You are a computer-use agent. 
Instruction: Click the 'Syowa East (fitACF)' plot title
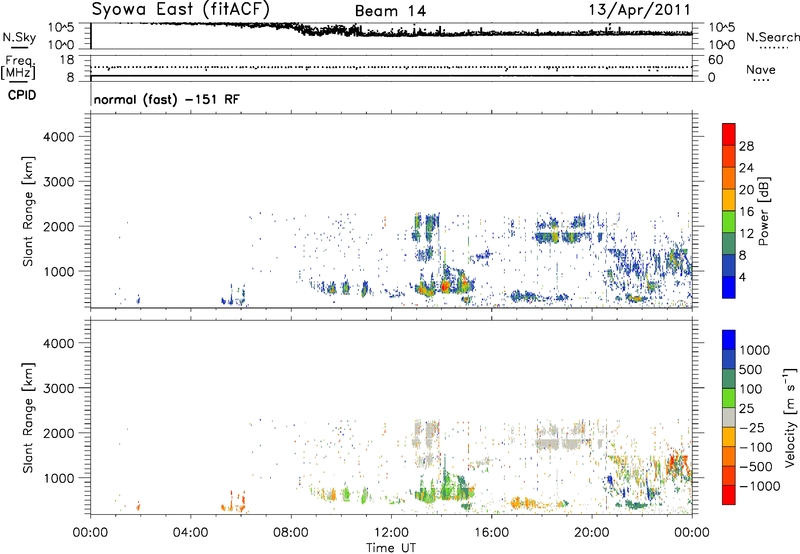(x=180, y=9)
